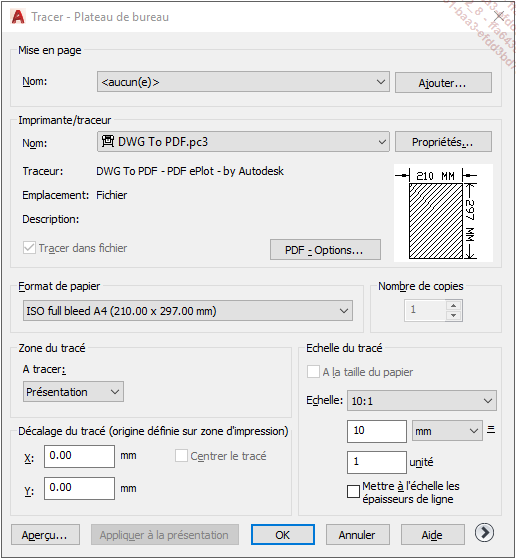Viewport: 516px width, 559px height.
Task: Click the AutoCAD logo in title bar
Action: click(x=18, y=17)
